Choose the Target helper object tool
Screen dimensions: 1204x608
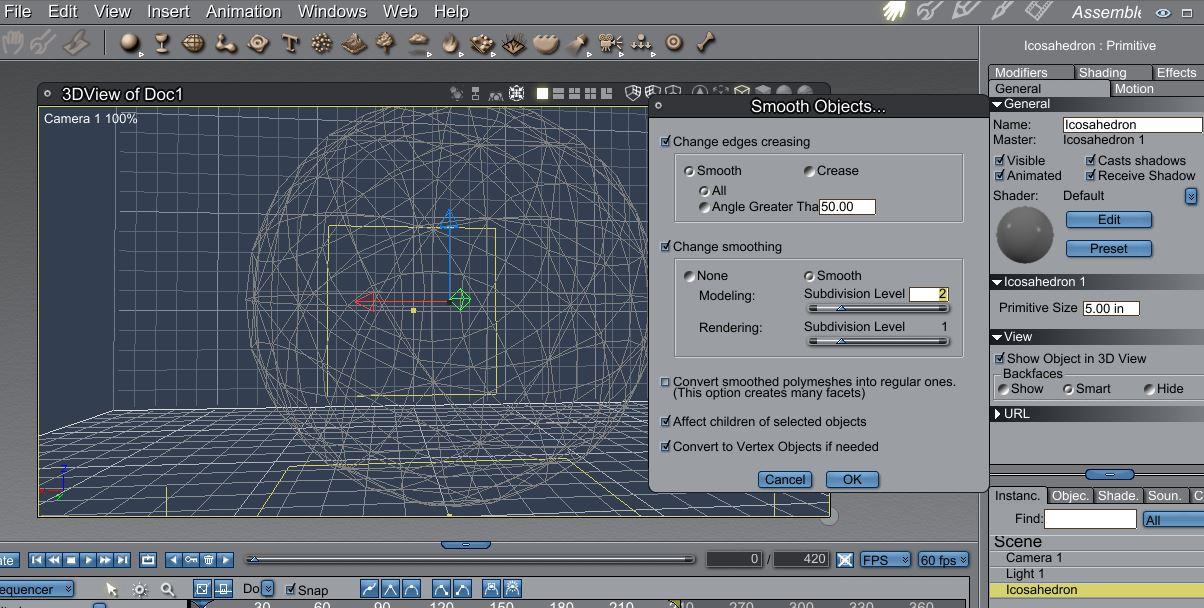pyautogui.click(x=674, y=43)
